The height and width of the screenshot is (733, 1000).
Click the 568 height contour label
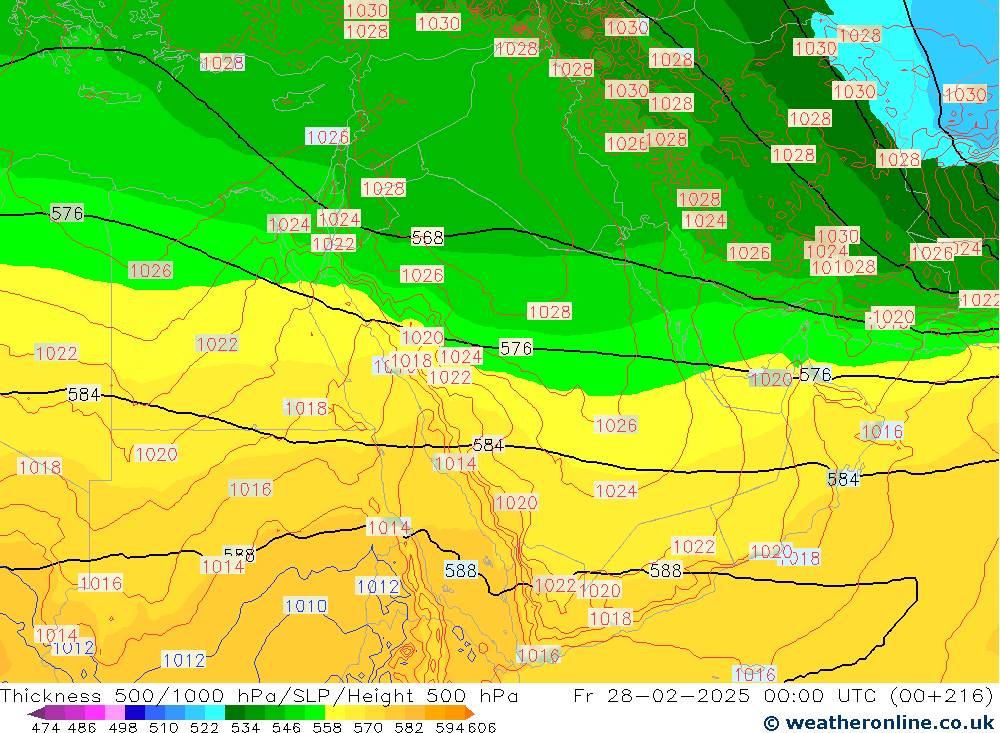[x=427, y=238]
